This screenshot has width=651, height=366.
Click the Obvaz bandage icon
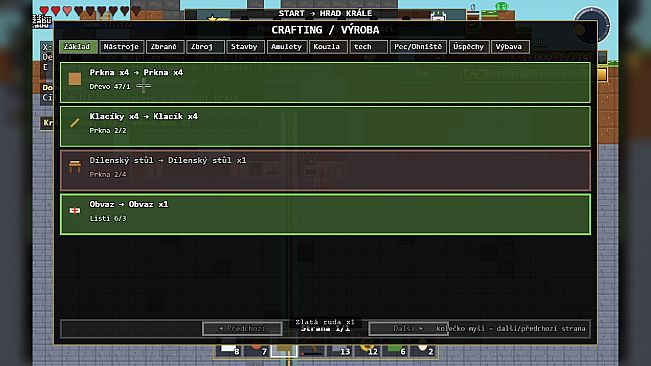coord(75,211)
